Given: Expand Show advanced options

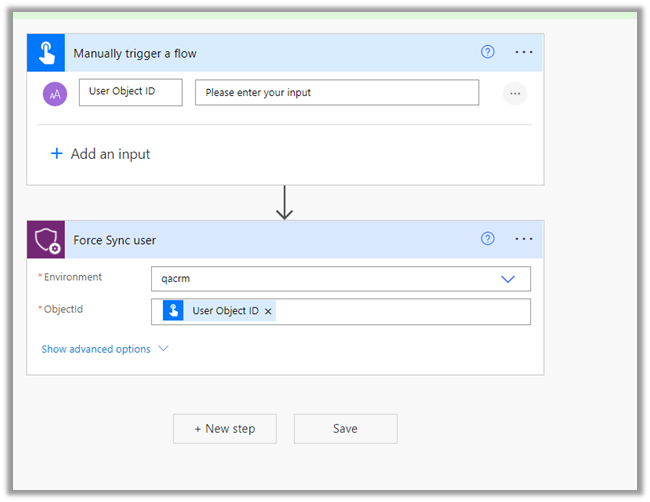Looking at the screenshot, I should tap(105, 349).
